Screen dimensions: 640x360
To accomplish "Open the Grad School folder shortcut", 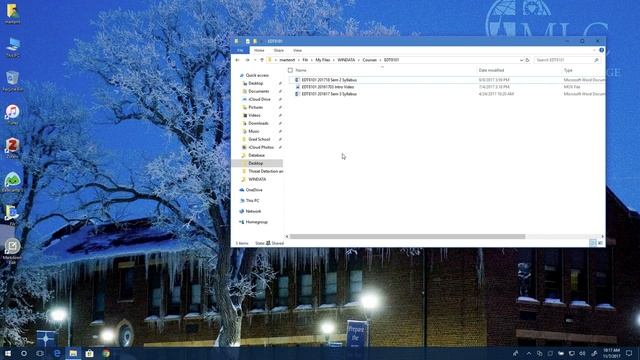I will [x=259, y=139].
